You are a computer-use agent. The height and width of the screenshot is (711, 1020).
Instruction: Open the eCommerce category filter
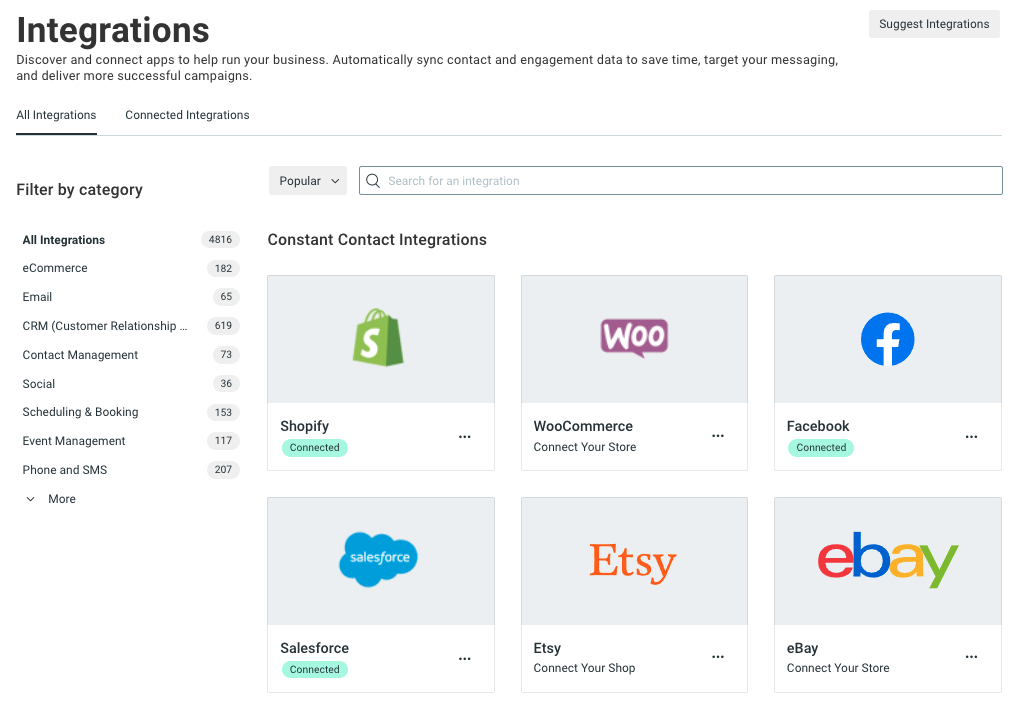54,268
